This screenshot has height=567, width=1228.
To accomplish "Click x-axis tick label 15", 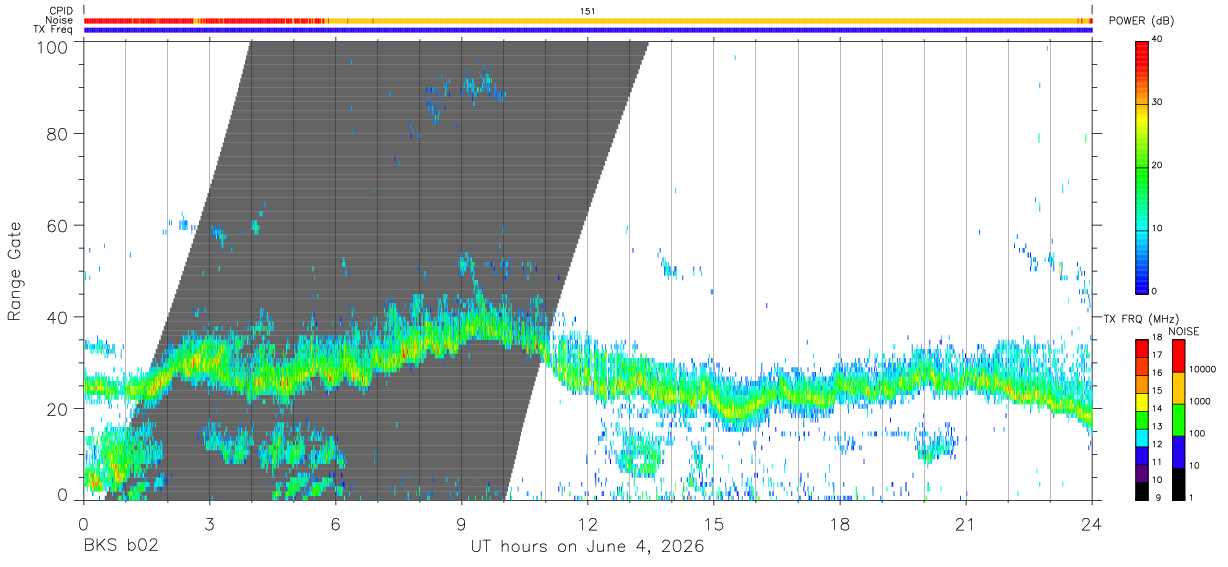I will (x=714, y=524).
